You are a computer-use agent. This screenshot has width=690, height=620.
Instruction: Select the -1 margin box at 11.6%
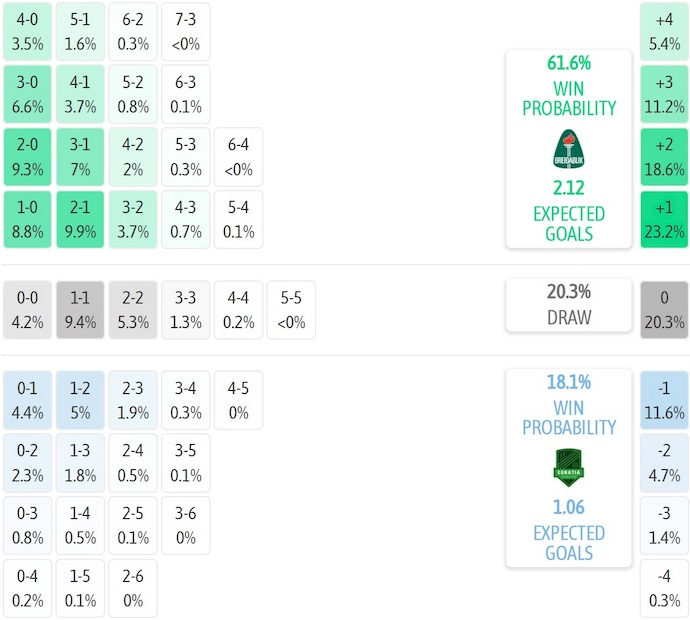tap(664, 400)
